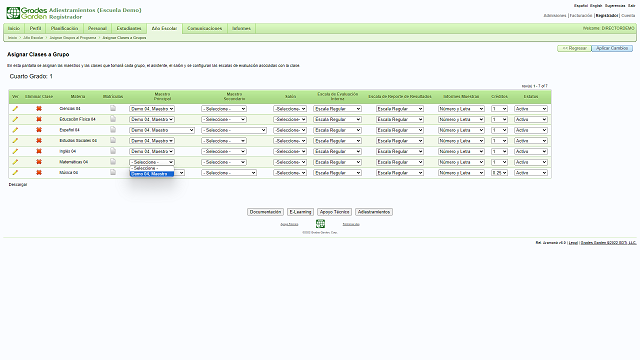This screenshot has width=640, height=360.
Task: Open the Año Escolar tab
Action: click(x=164, y=29)
